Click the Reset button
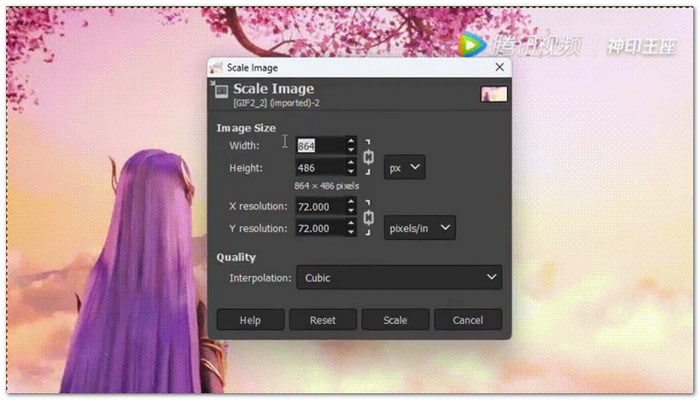The width and height of the screenshot is (700, 400). click(x=323, y=320)
